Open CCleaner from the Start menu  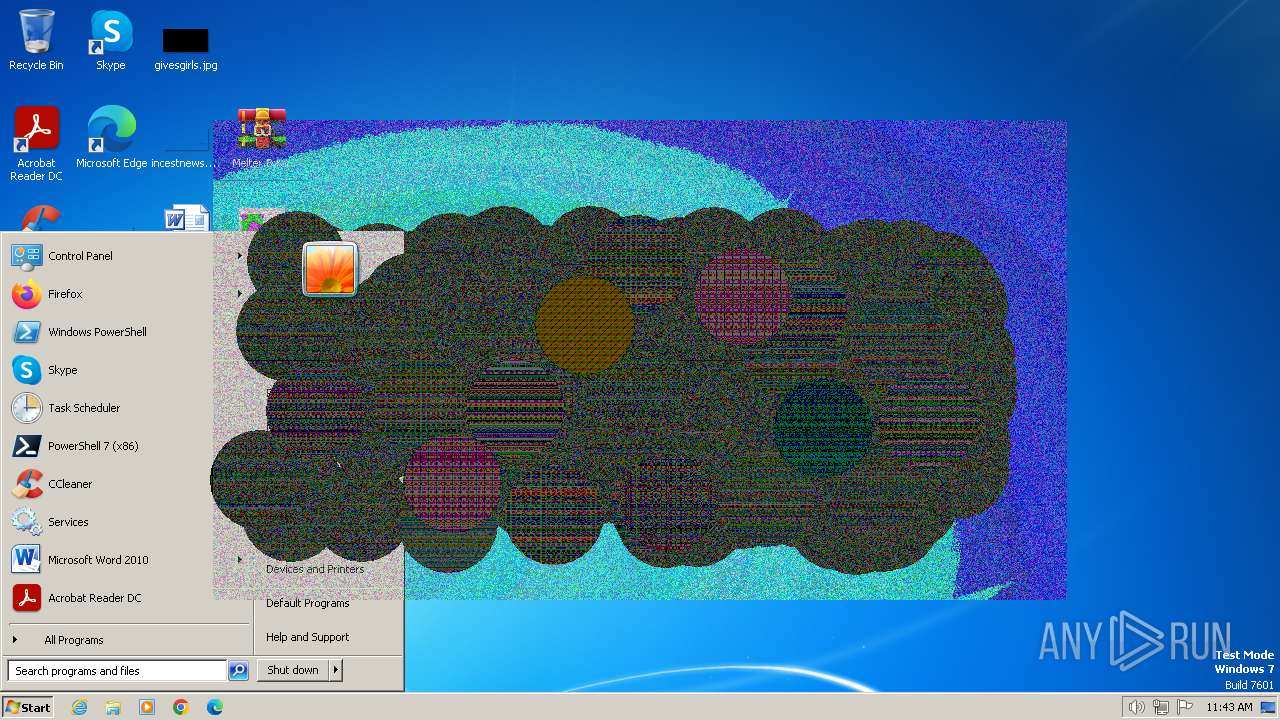pyautogui.click(x=127, y=484)
